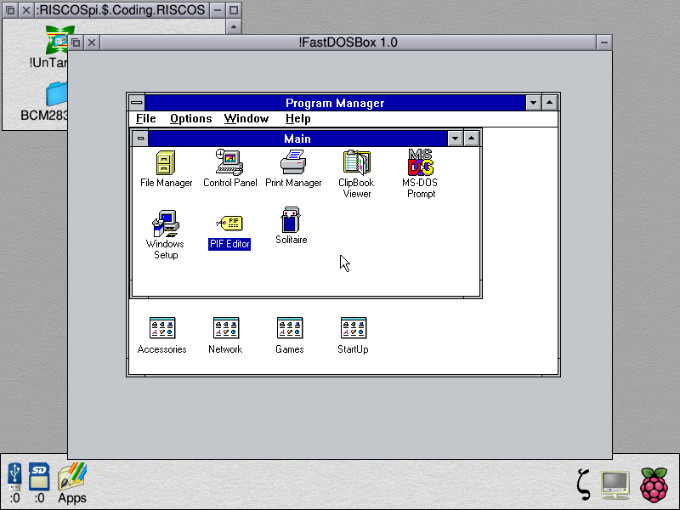
Task: Click the display monitor icon on iconbar
Action: click(615, 485)
